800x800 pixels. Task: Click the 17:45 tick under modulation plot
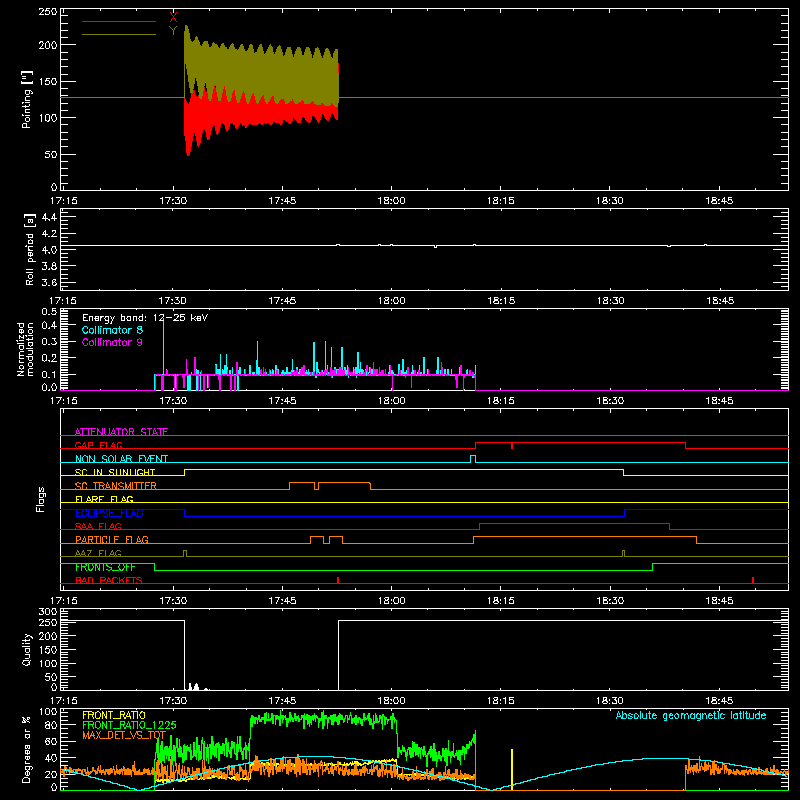coord(282,401)
